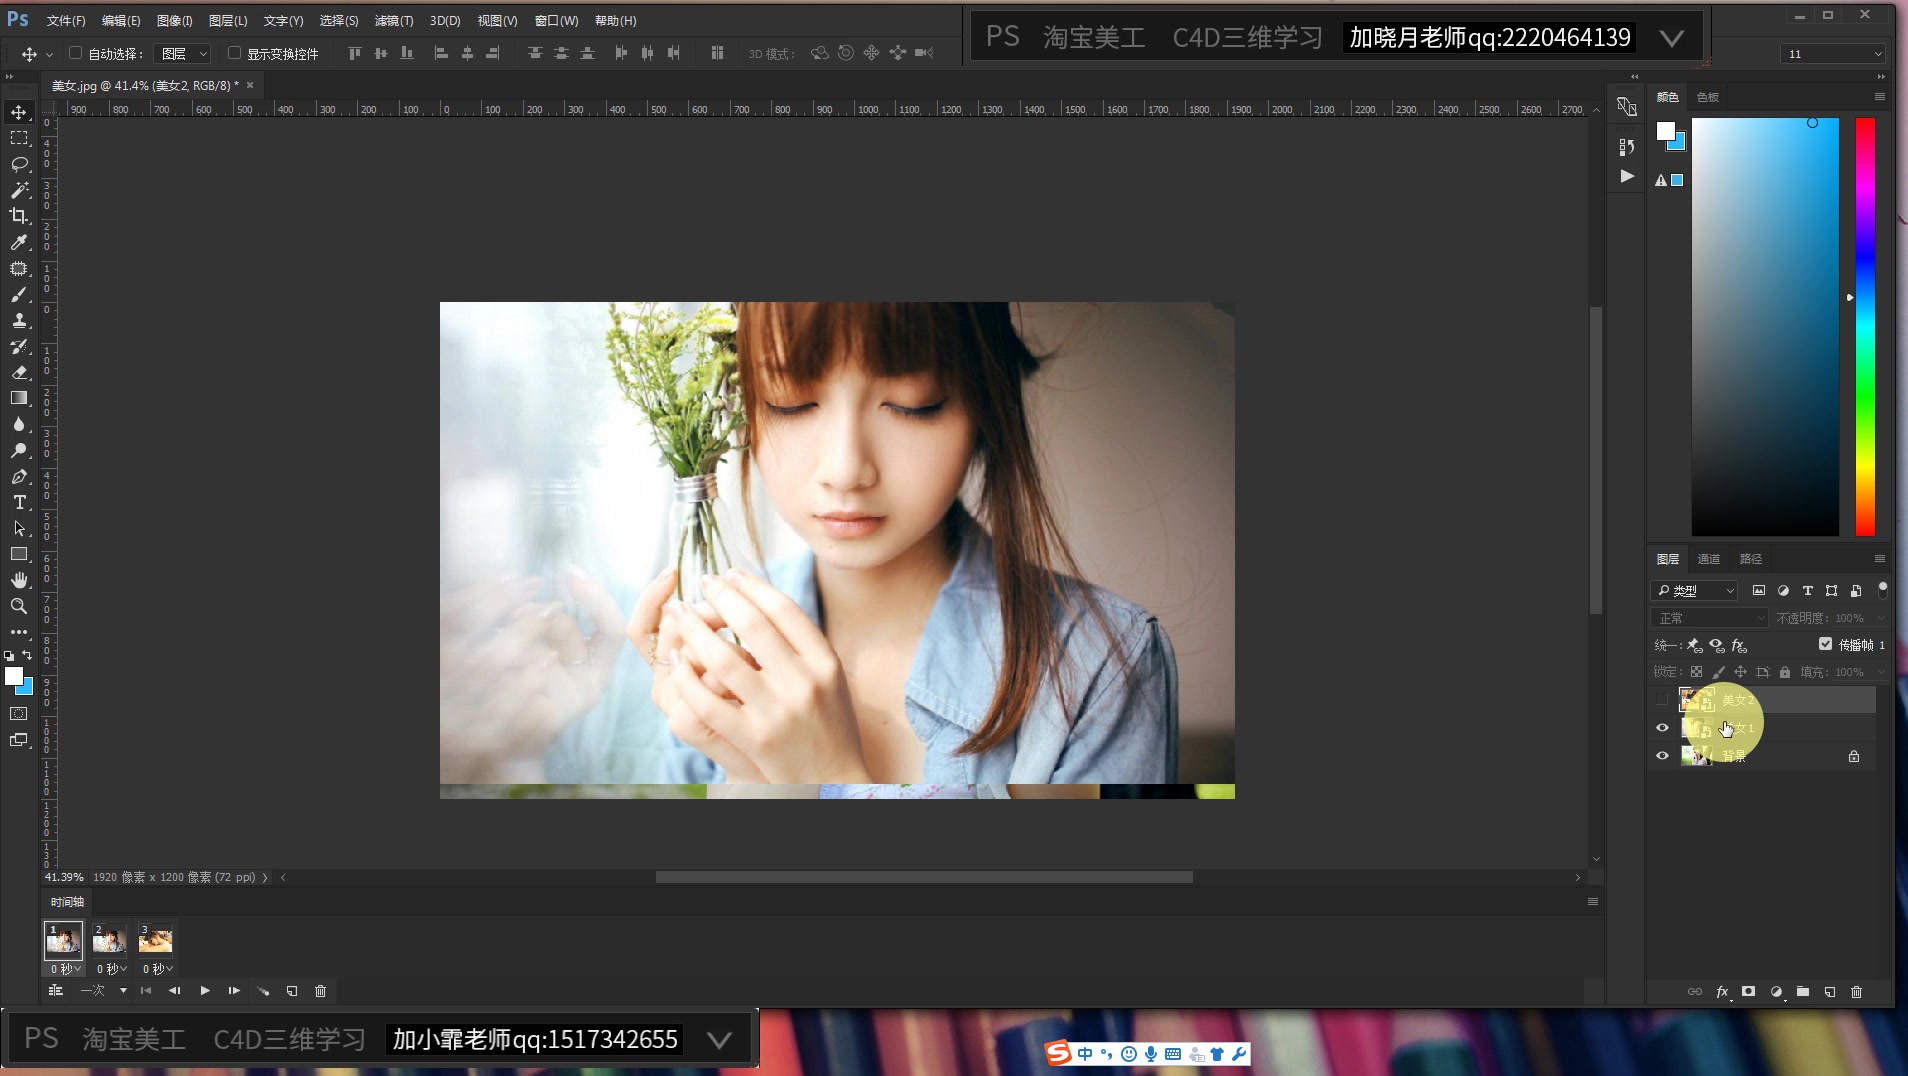Select the Pen tool
Viewport: 1908px width, 1076px height.
19,476
